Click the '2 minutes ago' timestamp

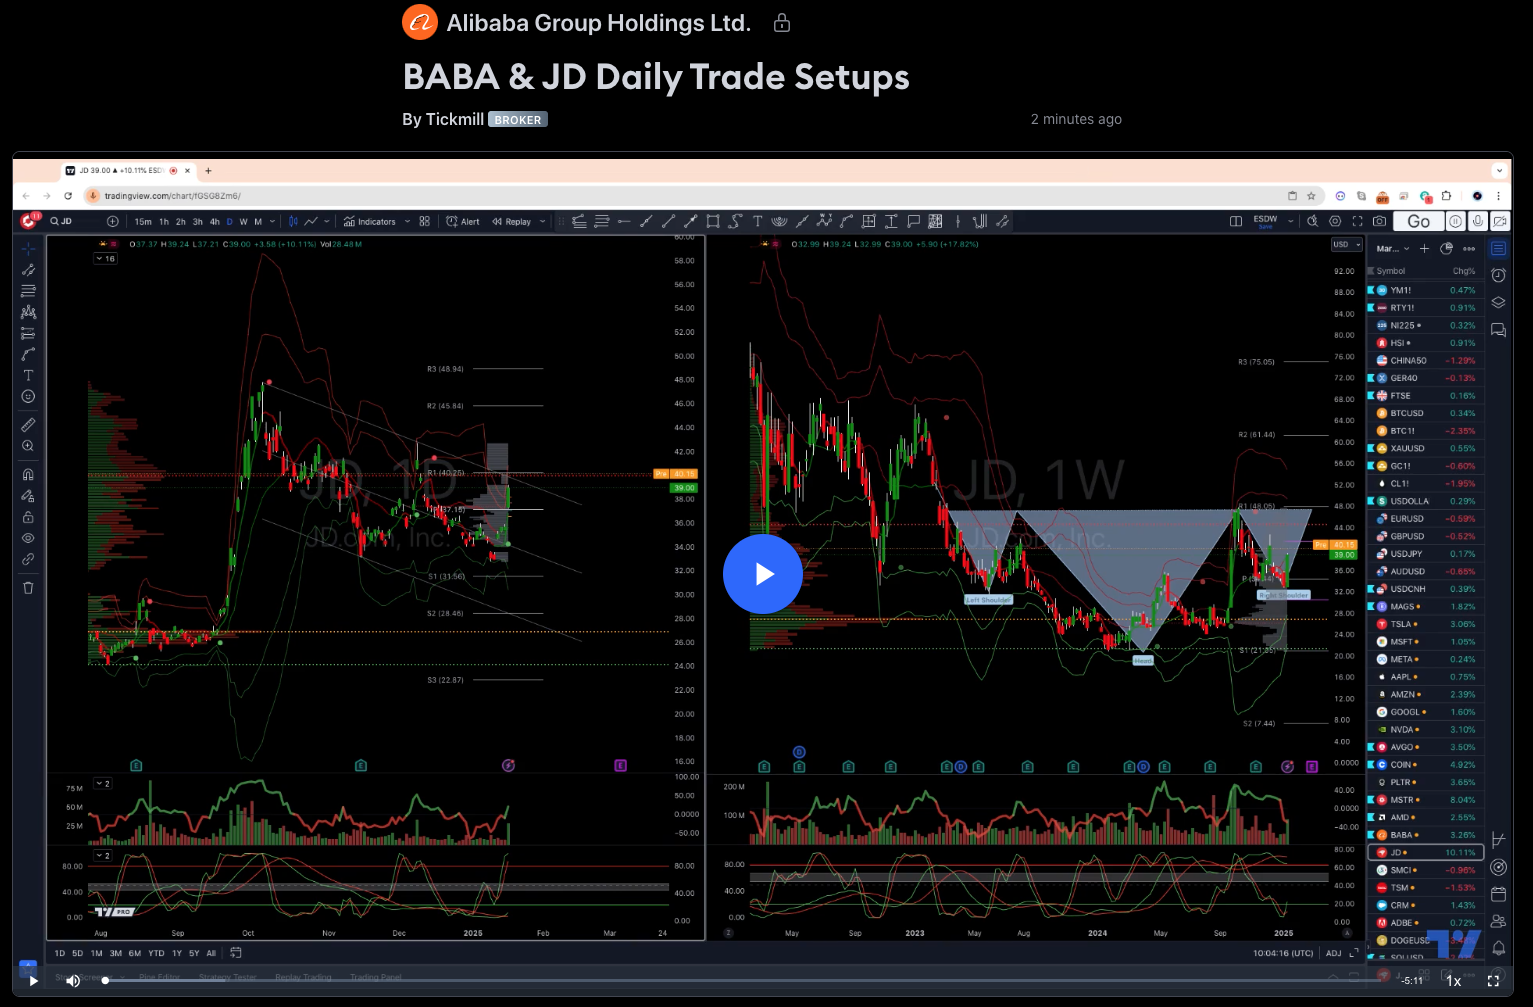[x=1076, y=119]
